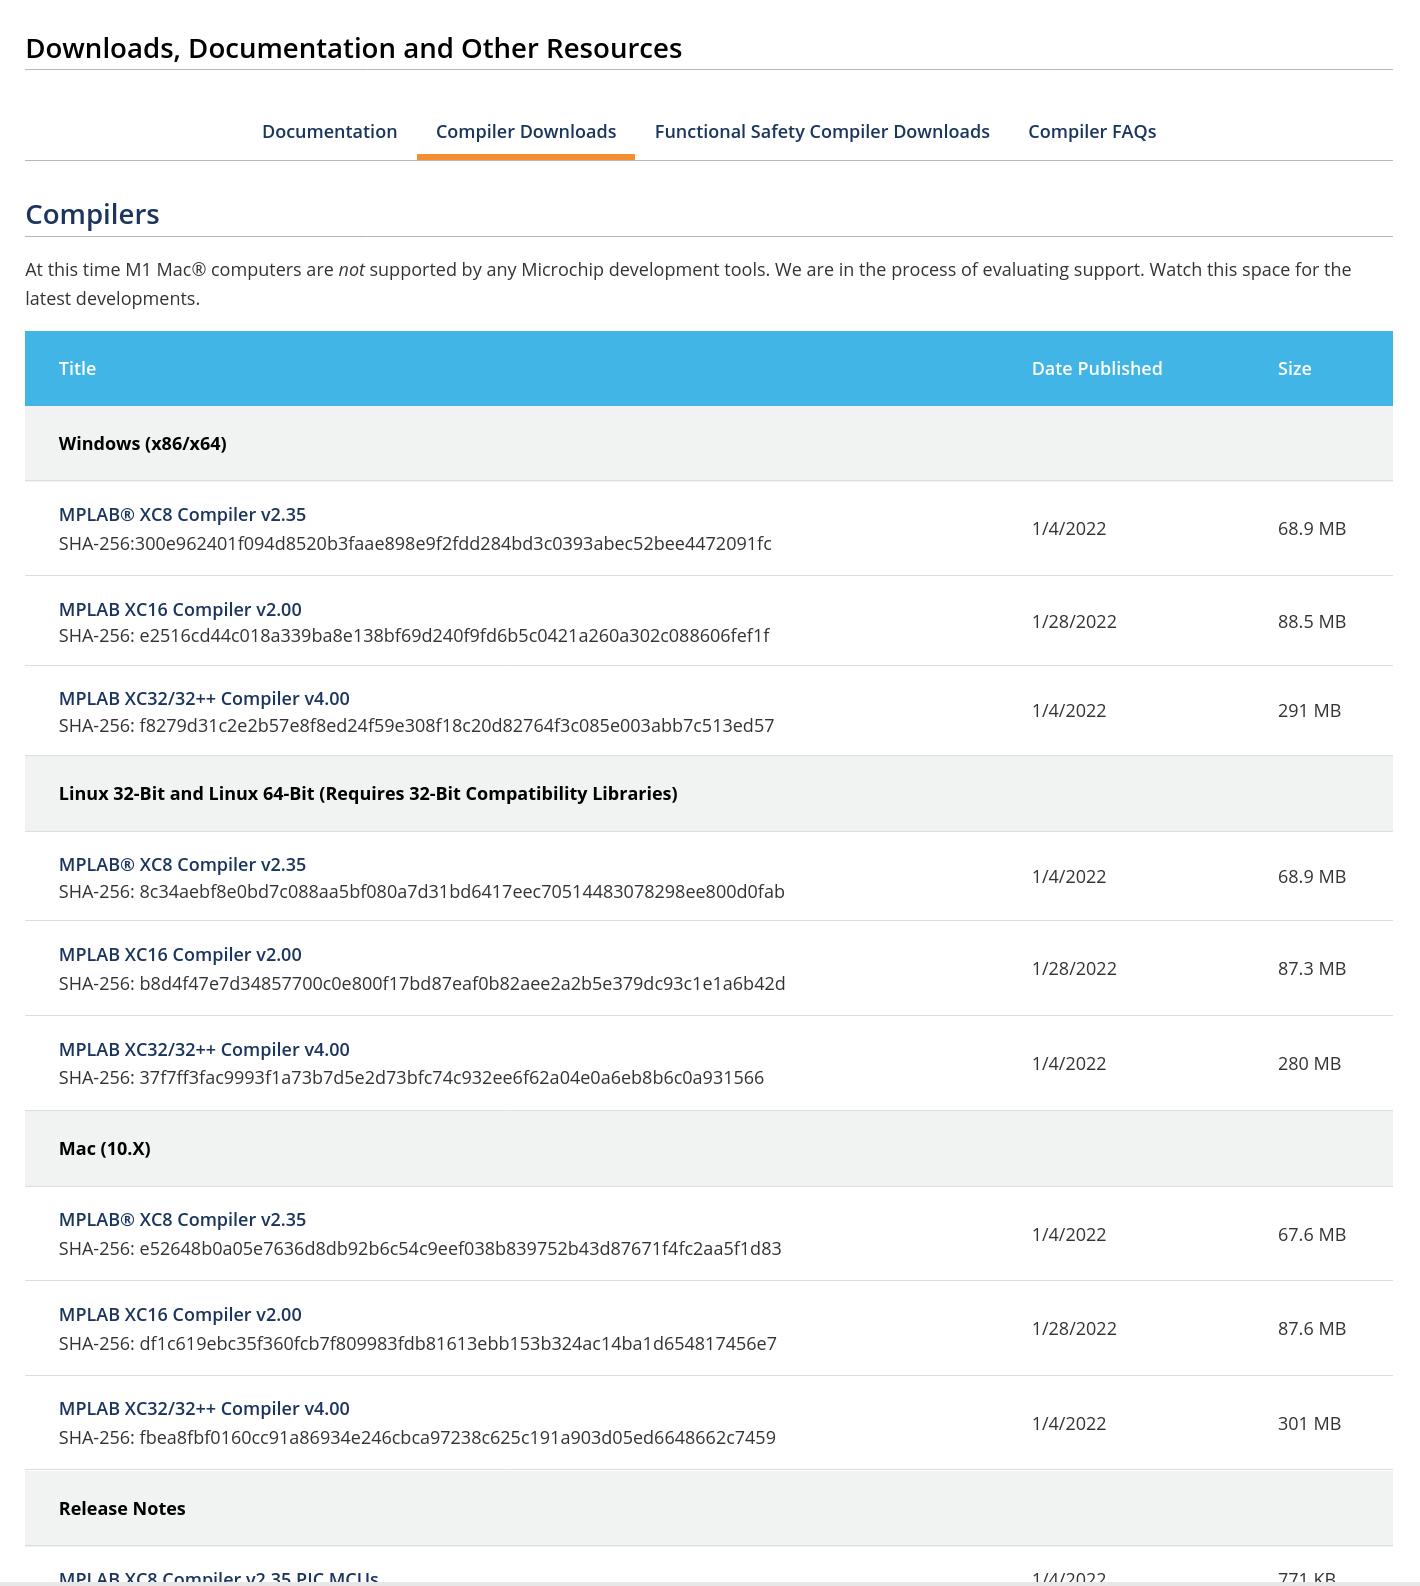1420x1586 pixels.
Task: Download Linux MPLAB XC8 Compiler v2.35
Action: (182, 865)
